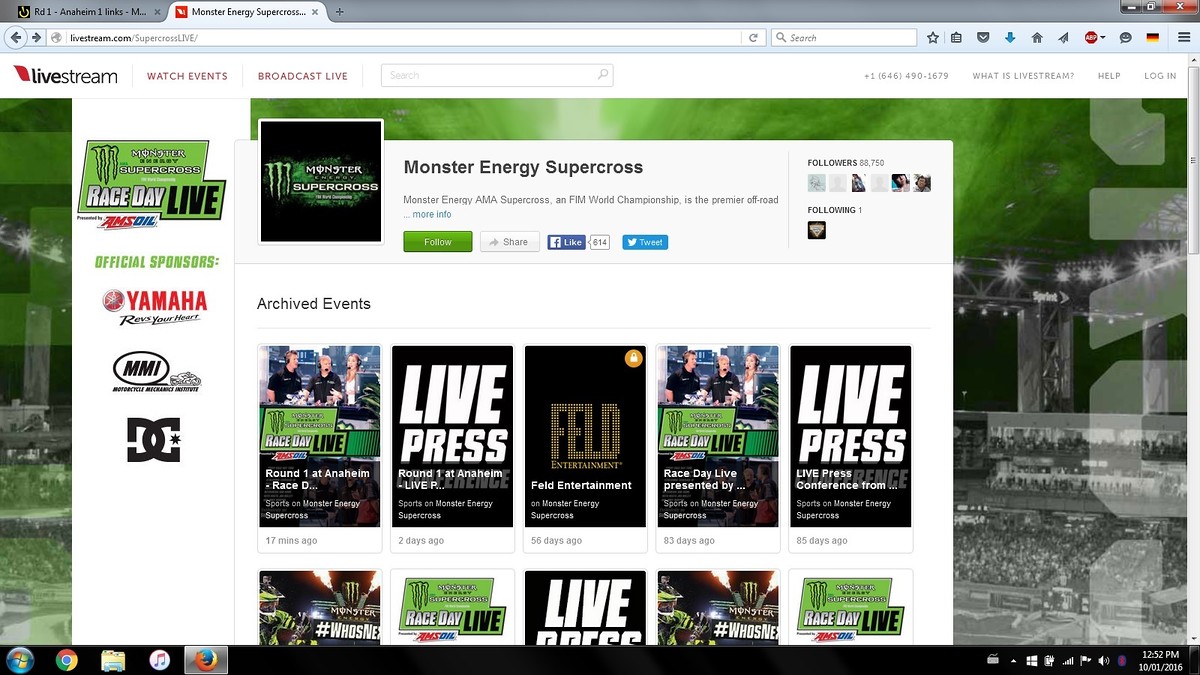Open the German flag extension icon

tap(1152, 38)
